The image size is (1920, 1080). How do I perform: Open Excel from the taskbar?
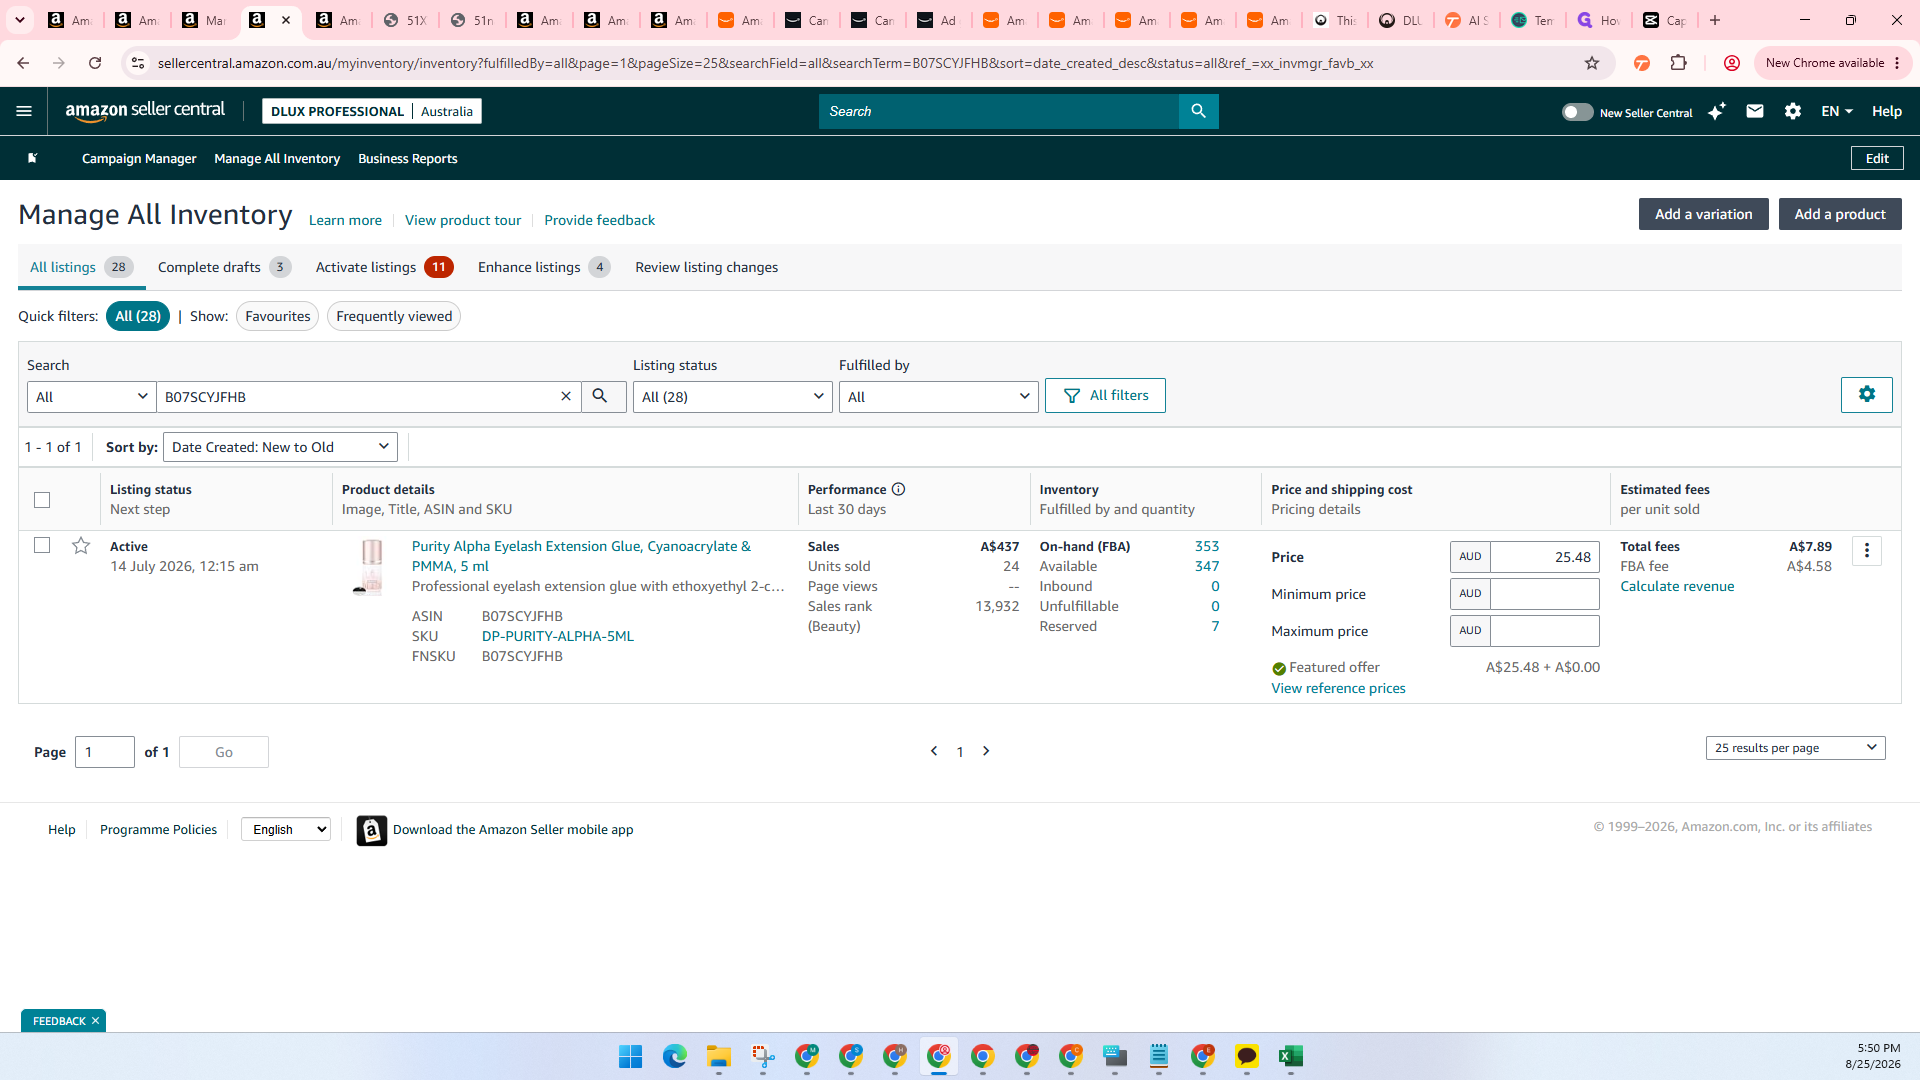[1290, 1056]
